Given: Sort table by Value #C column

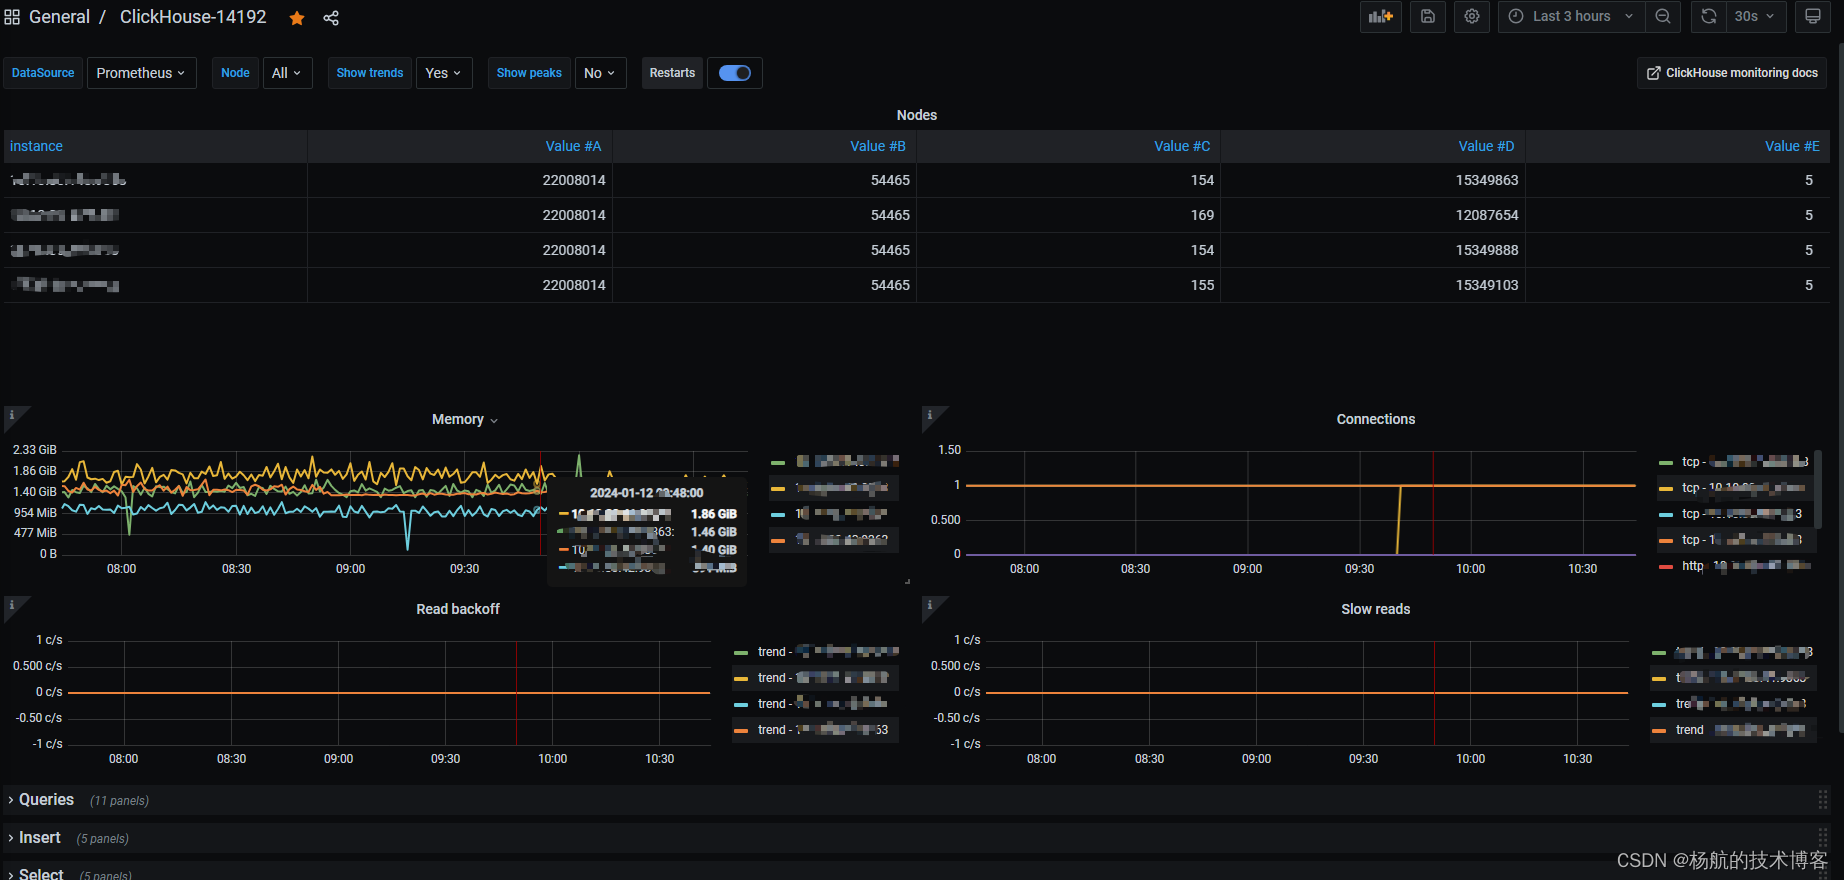Looking at the screenshot, I should click(x=1182, y=146).
